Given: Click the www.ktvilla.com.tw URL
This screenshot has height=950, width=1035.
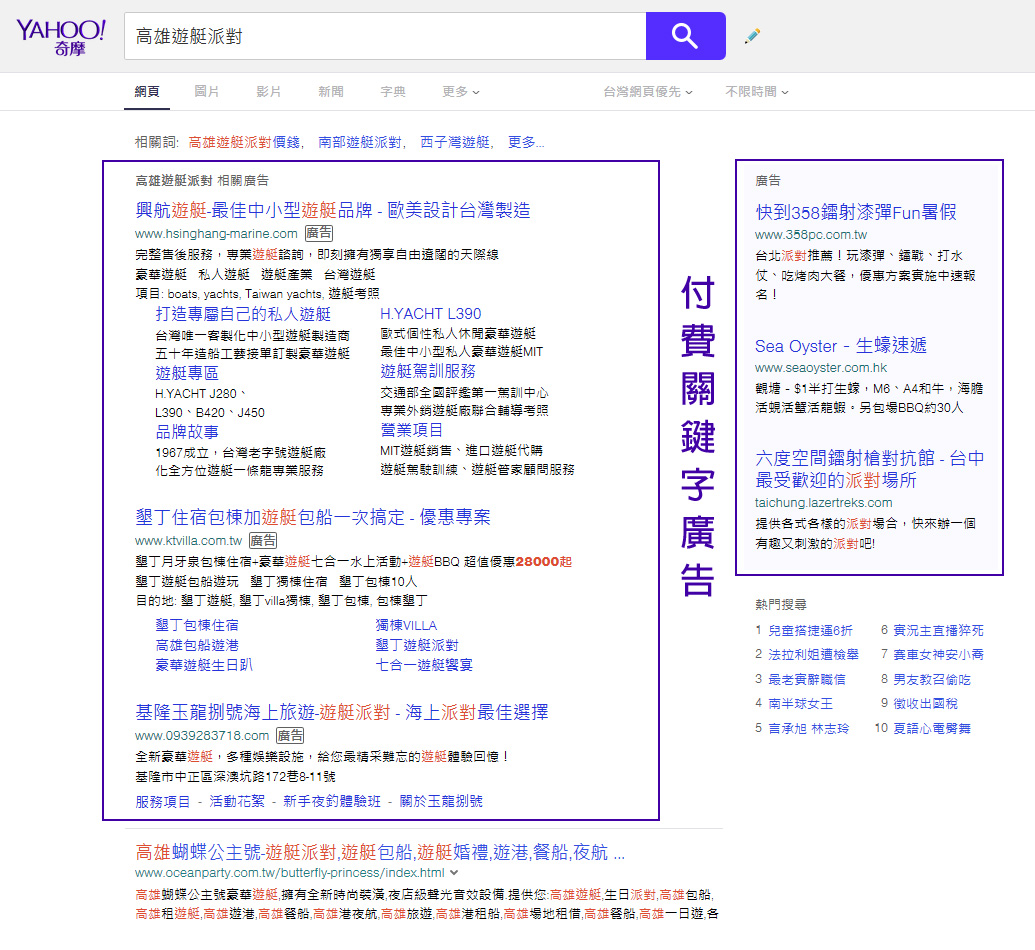Looking at the screenshot, I should click(x=189, y=541).
